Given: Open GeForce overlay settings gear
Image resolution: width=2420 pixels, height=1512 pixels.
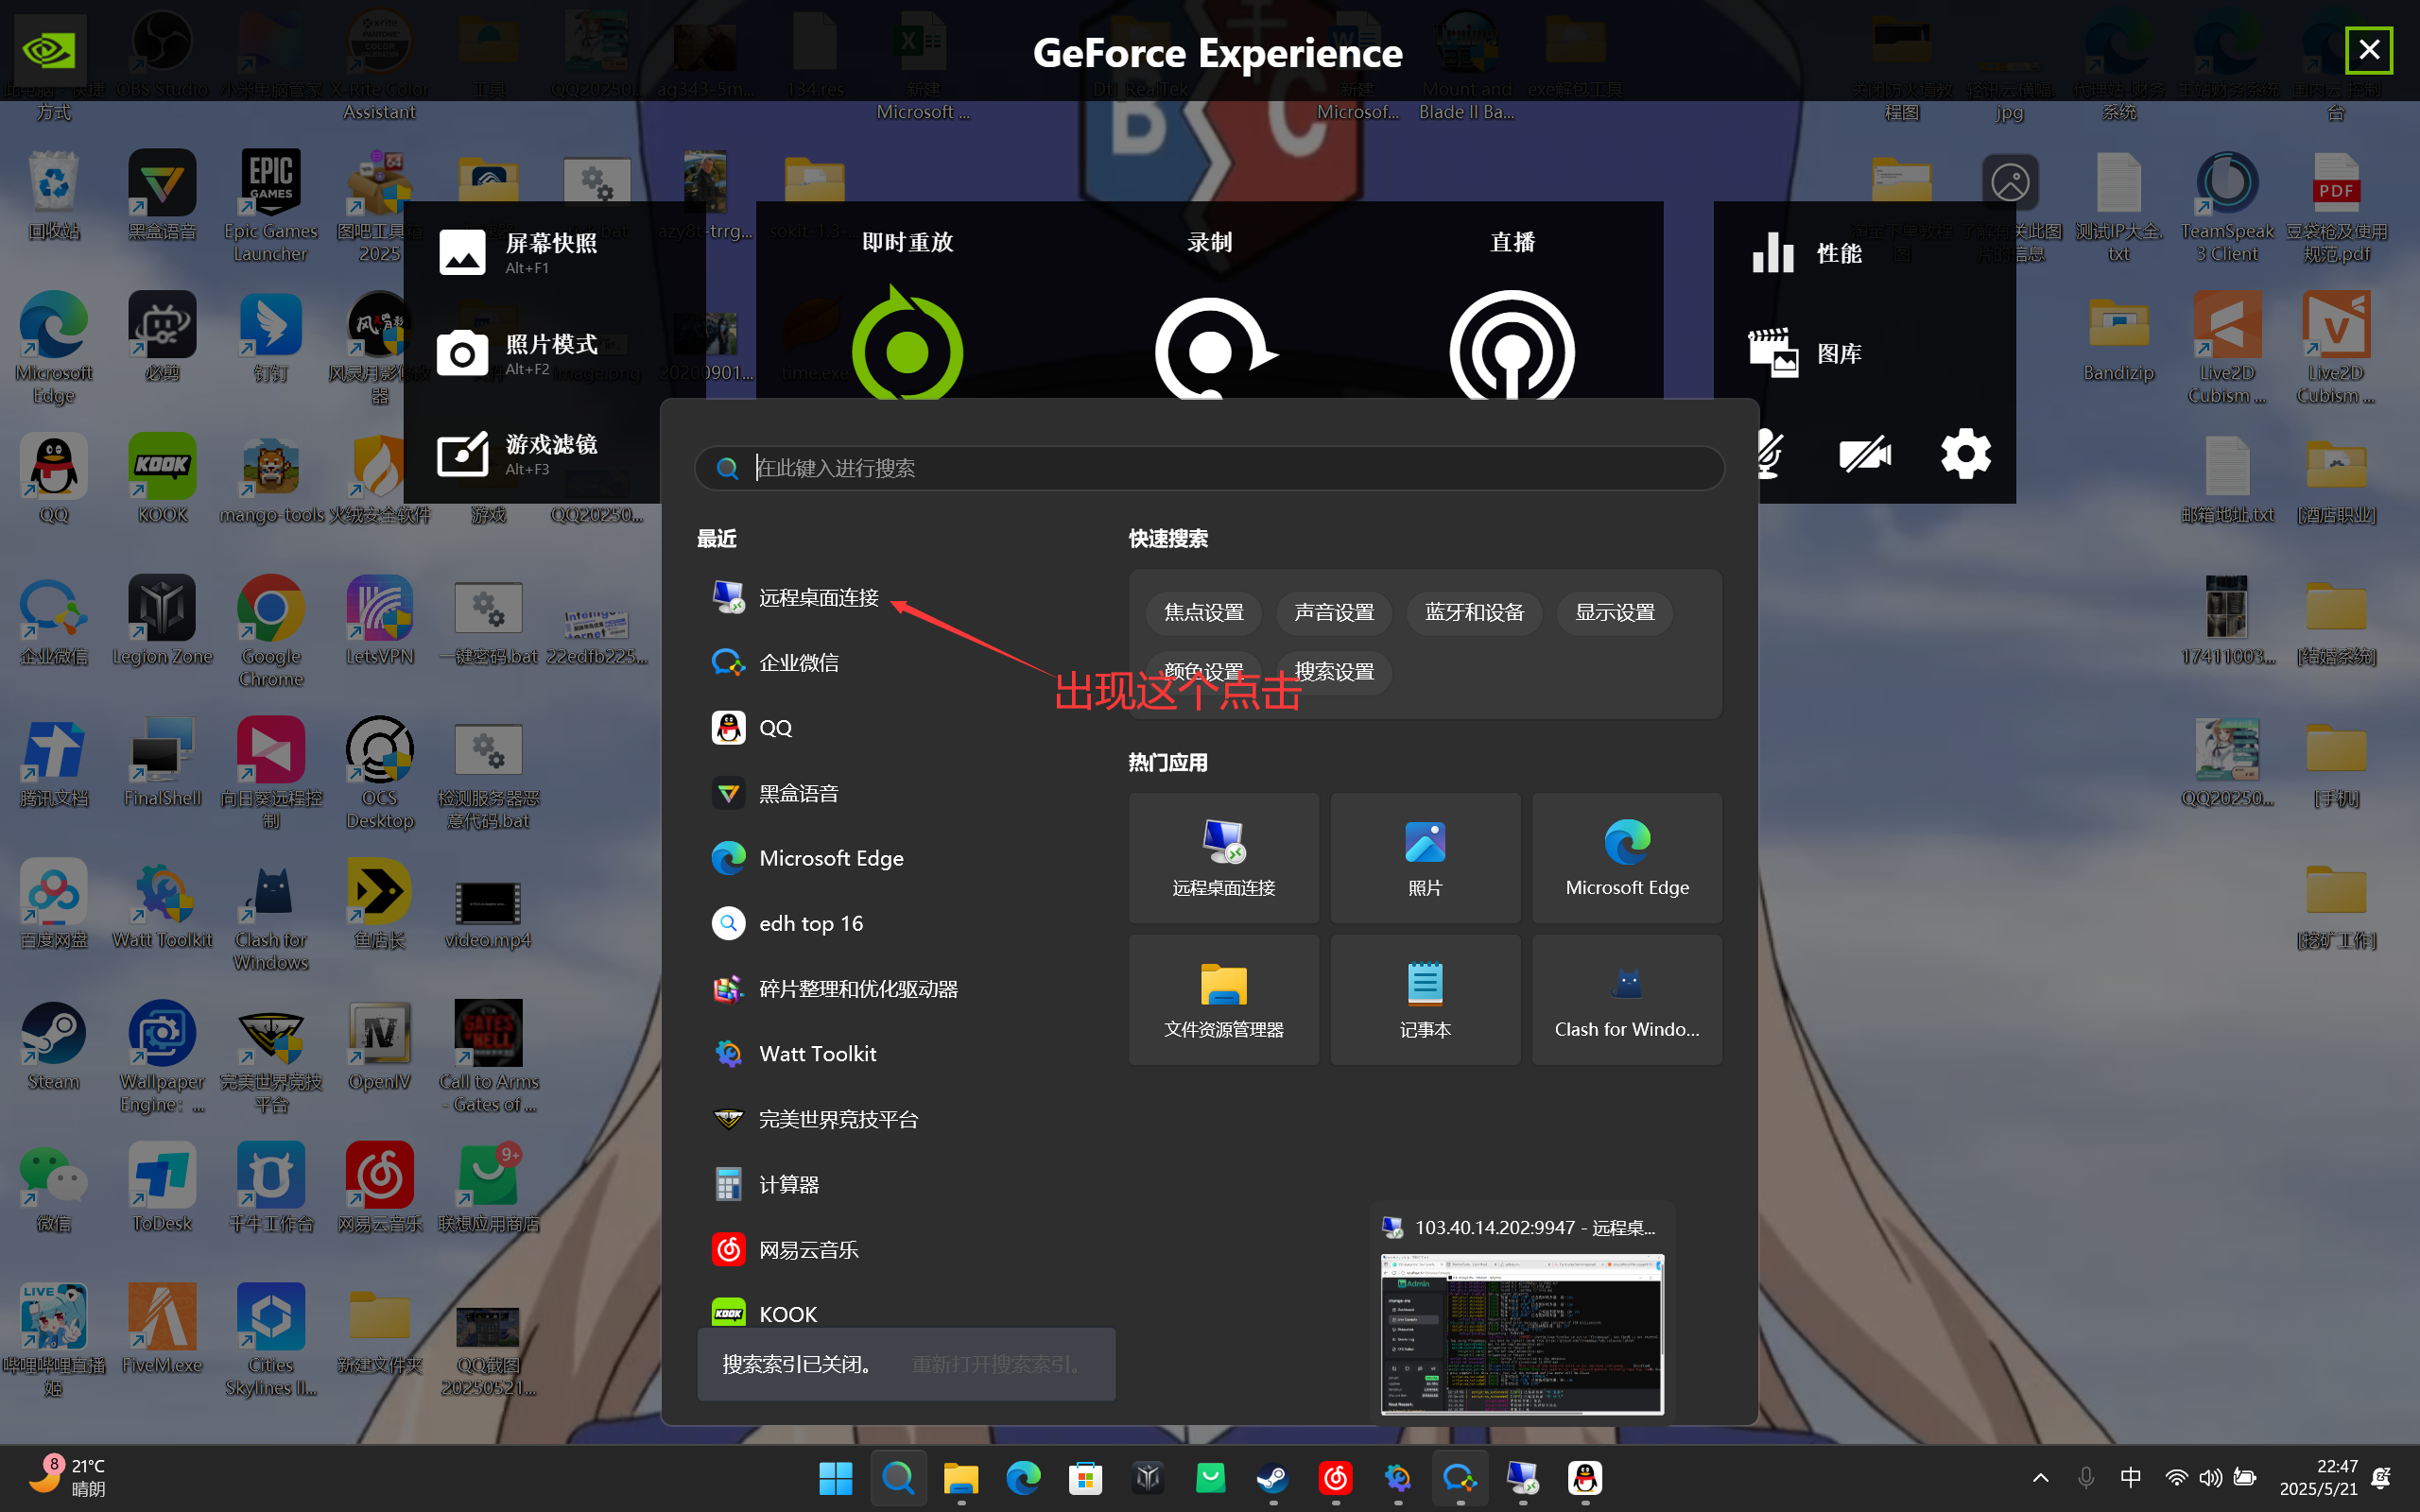Looking at the screenshot, I should pyautogui.click(x=1966, y=454).
